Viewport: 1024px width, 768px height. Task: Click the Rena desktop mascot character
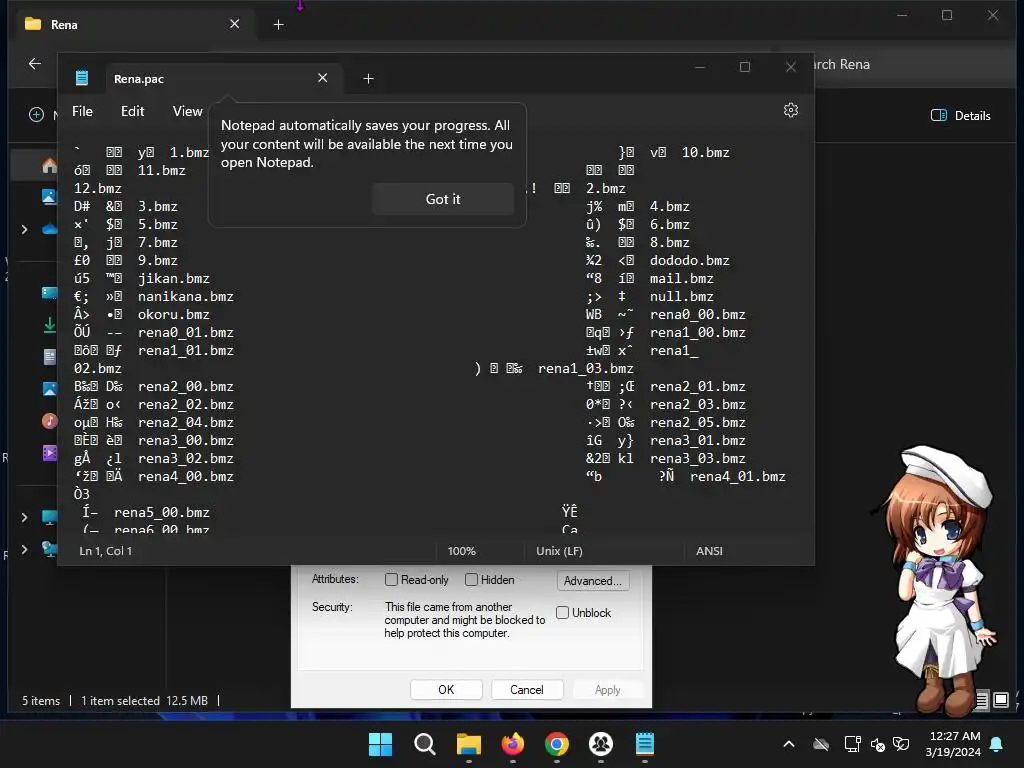(x=936, y=580)
